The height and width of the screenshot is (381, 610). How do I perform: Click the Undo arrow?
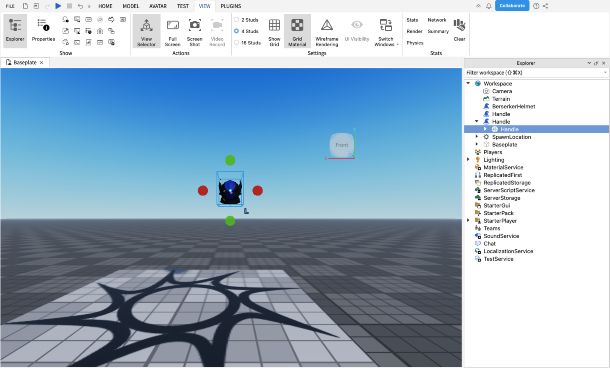(80, 6)
